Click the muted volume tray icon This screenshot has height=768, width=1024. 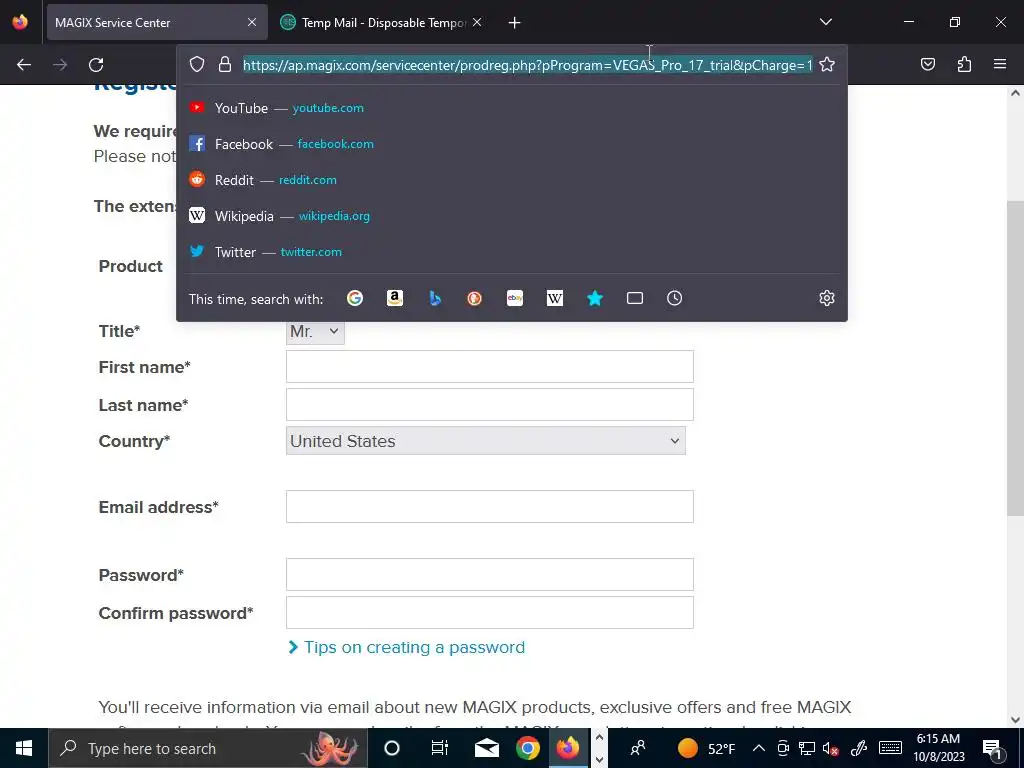831,748
